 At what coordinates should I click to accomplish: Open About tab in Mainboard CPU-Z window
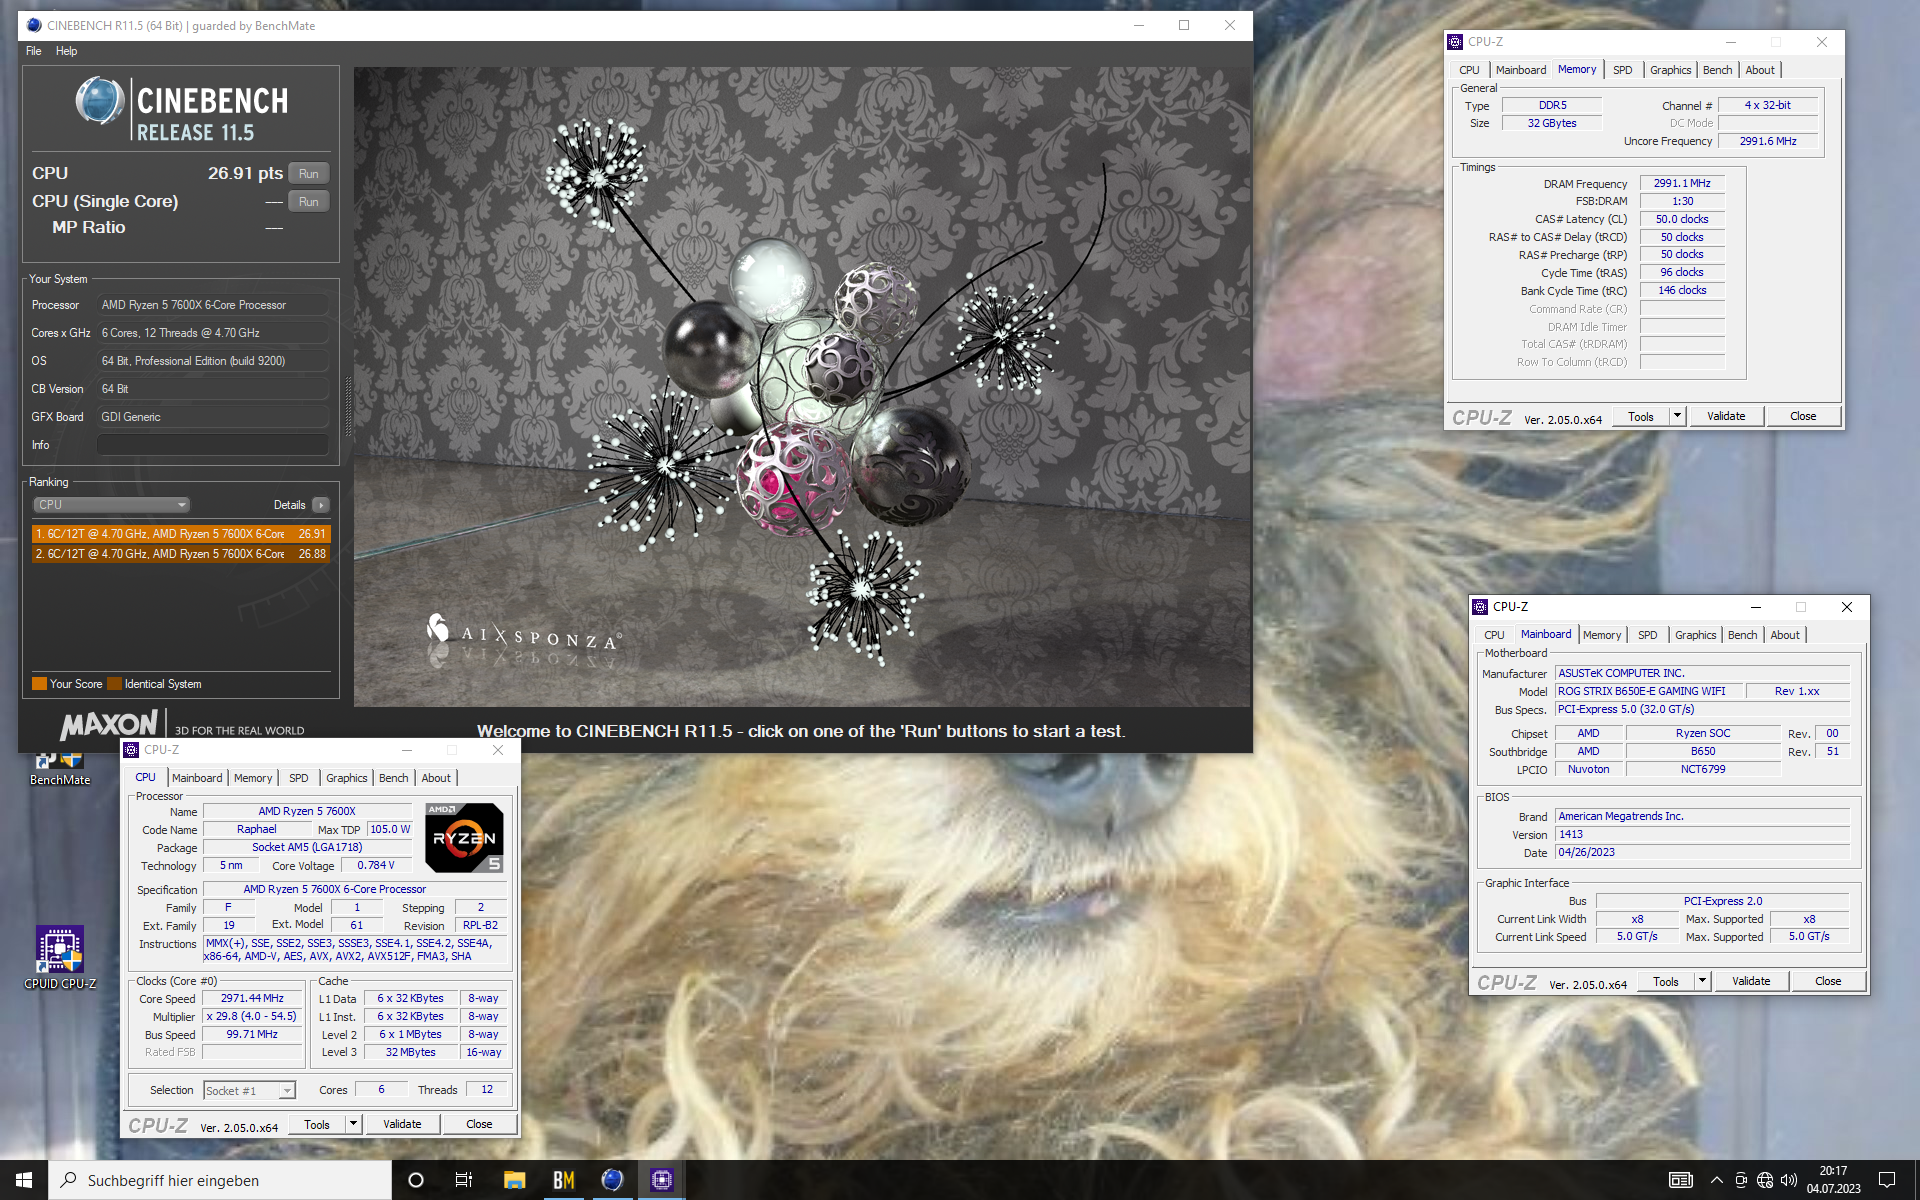point(1785,635)
